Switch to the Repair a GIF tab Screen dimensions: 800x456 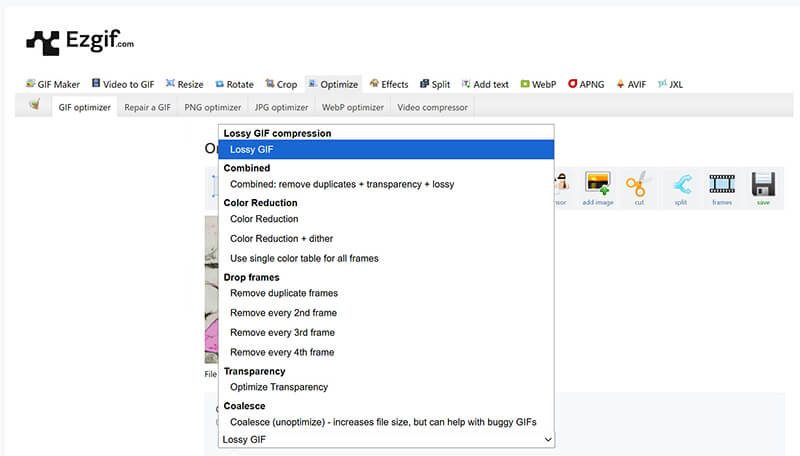(x=147, y=107)
